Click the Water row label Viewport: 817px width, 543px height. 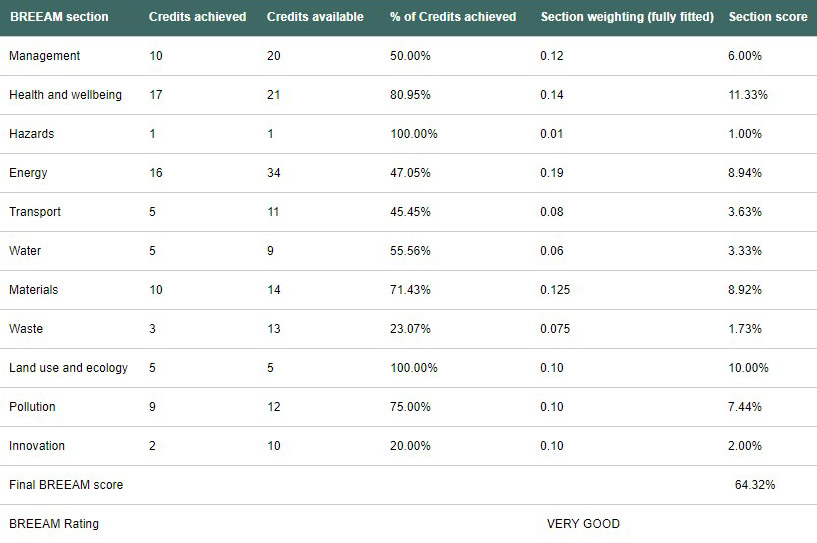coord(28,251)
